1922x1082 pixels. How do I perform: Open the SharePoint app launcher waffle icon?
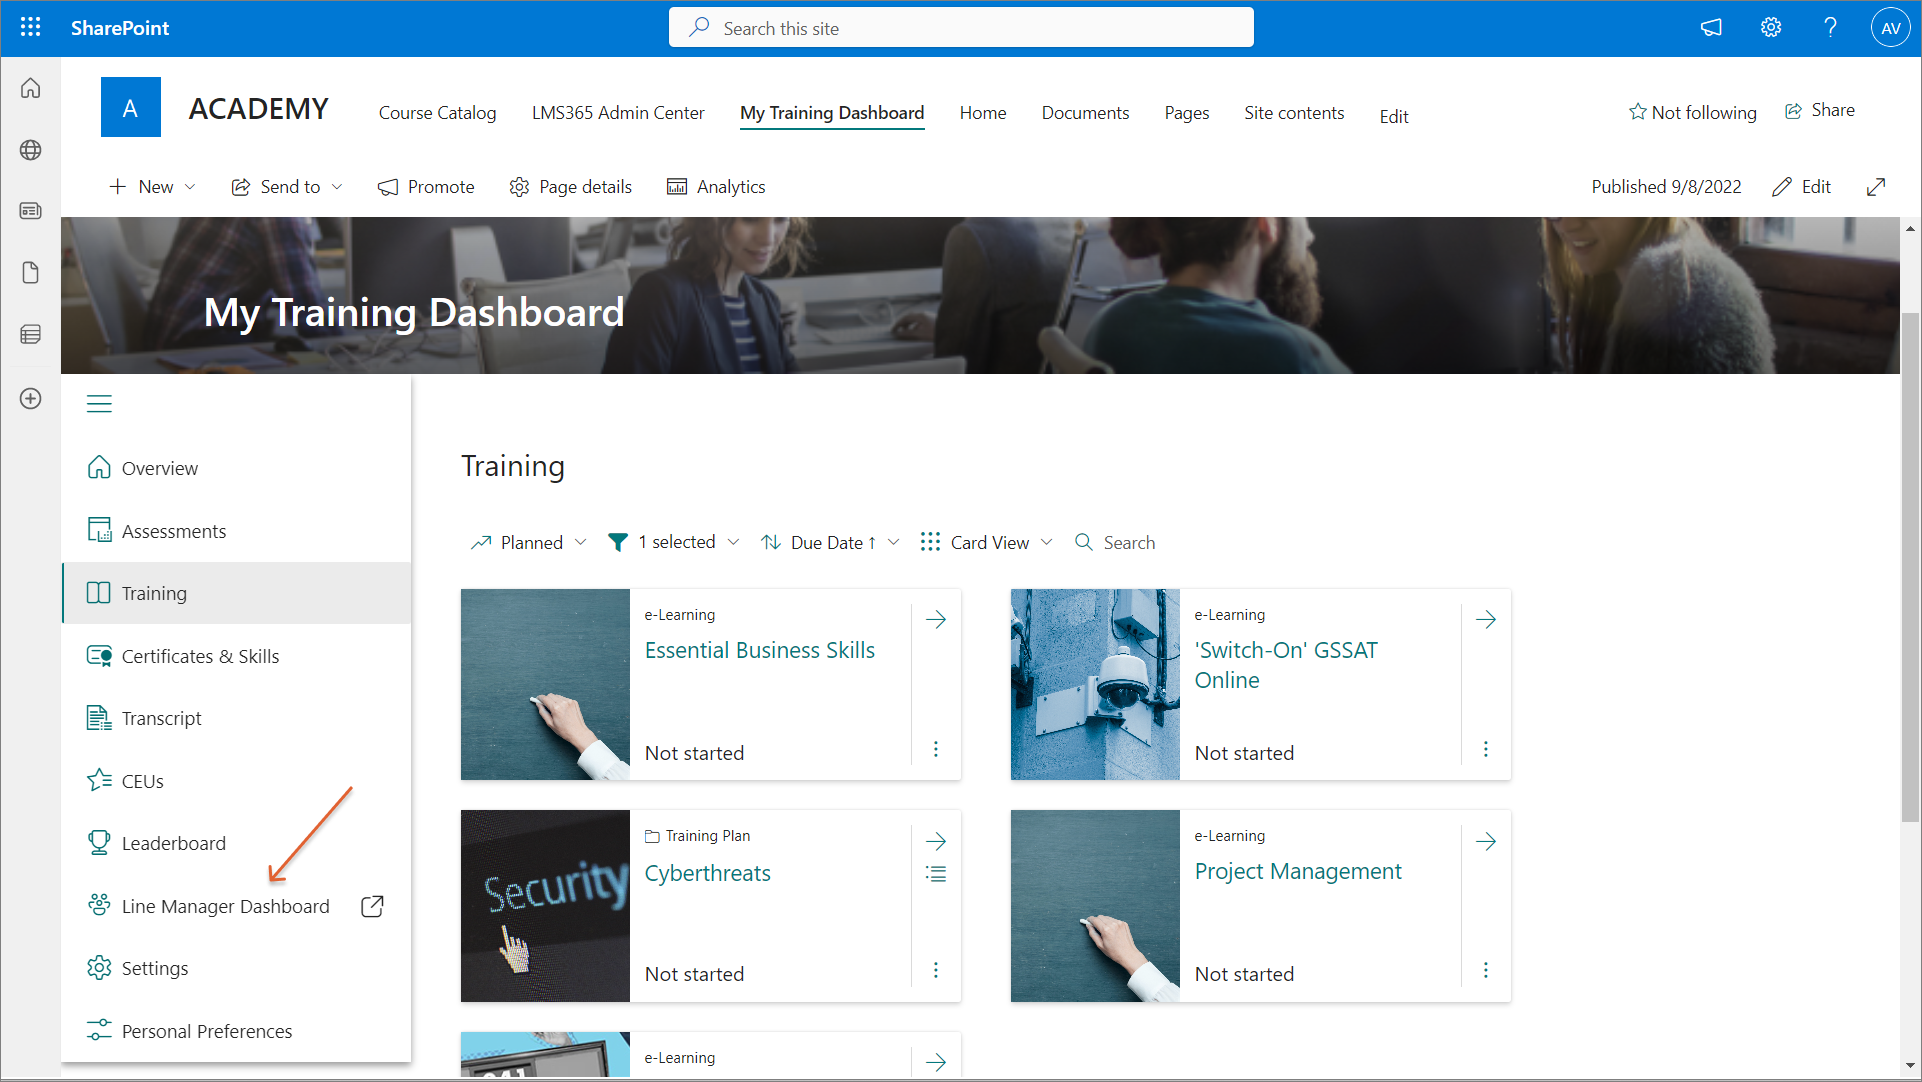click(x=30, y=27)
